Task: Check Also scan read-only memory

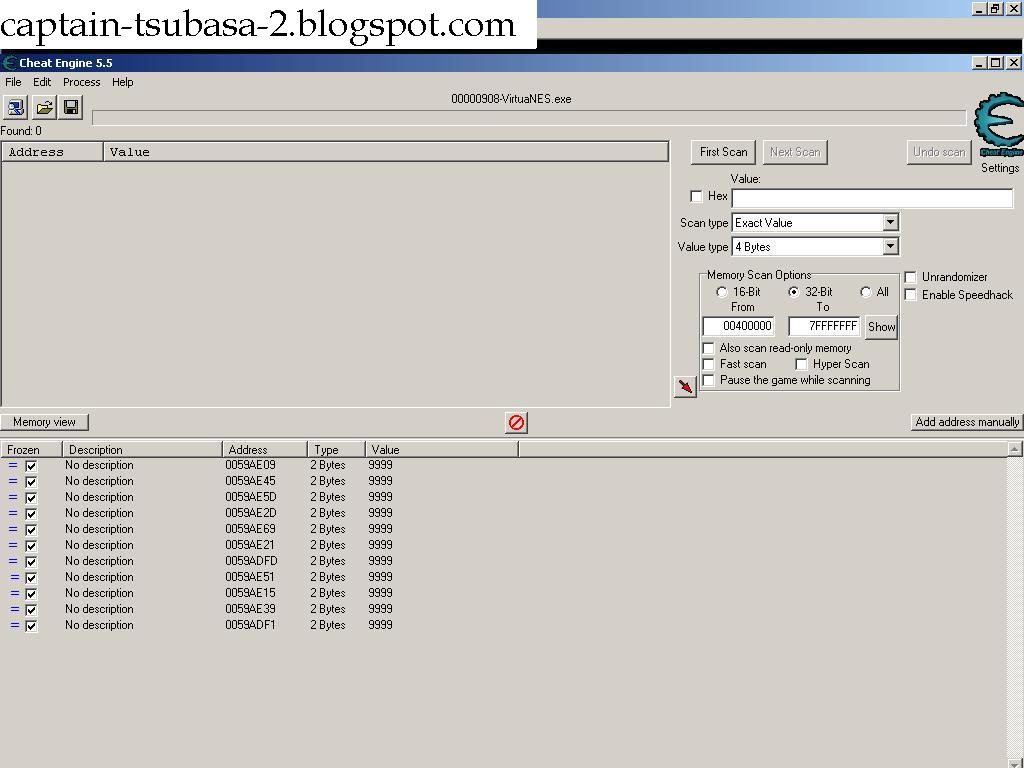Action: [x=709, y=348]
